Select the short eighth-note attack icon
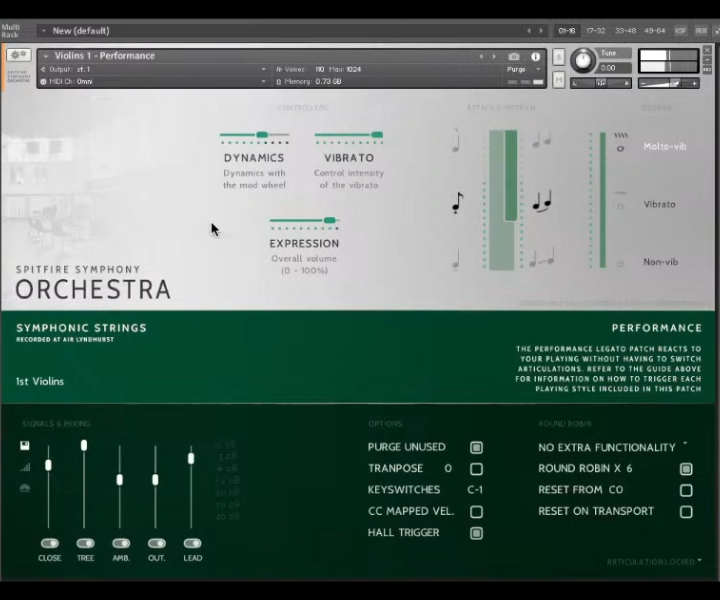 pos(457,202)
